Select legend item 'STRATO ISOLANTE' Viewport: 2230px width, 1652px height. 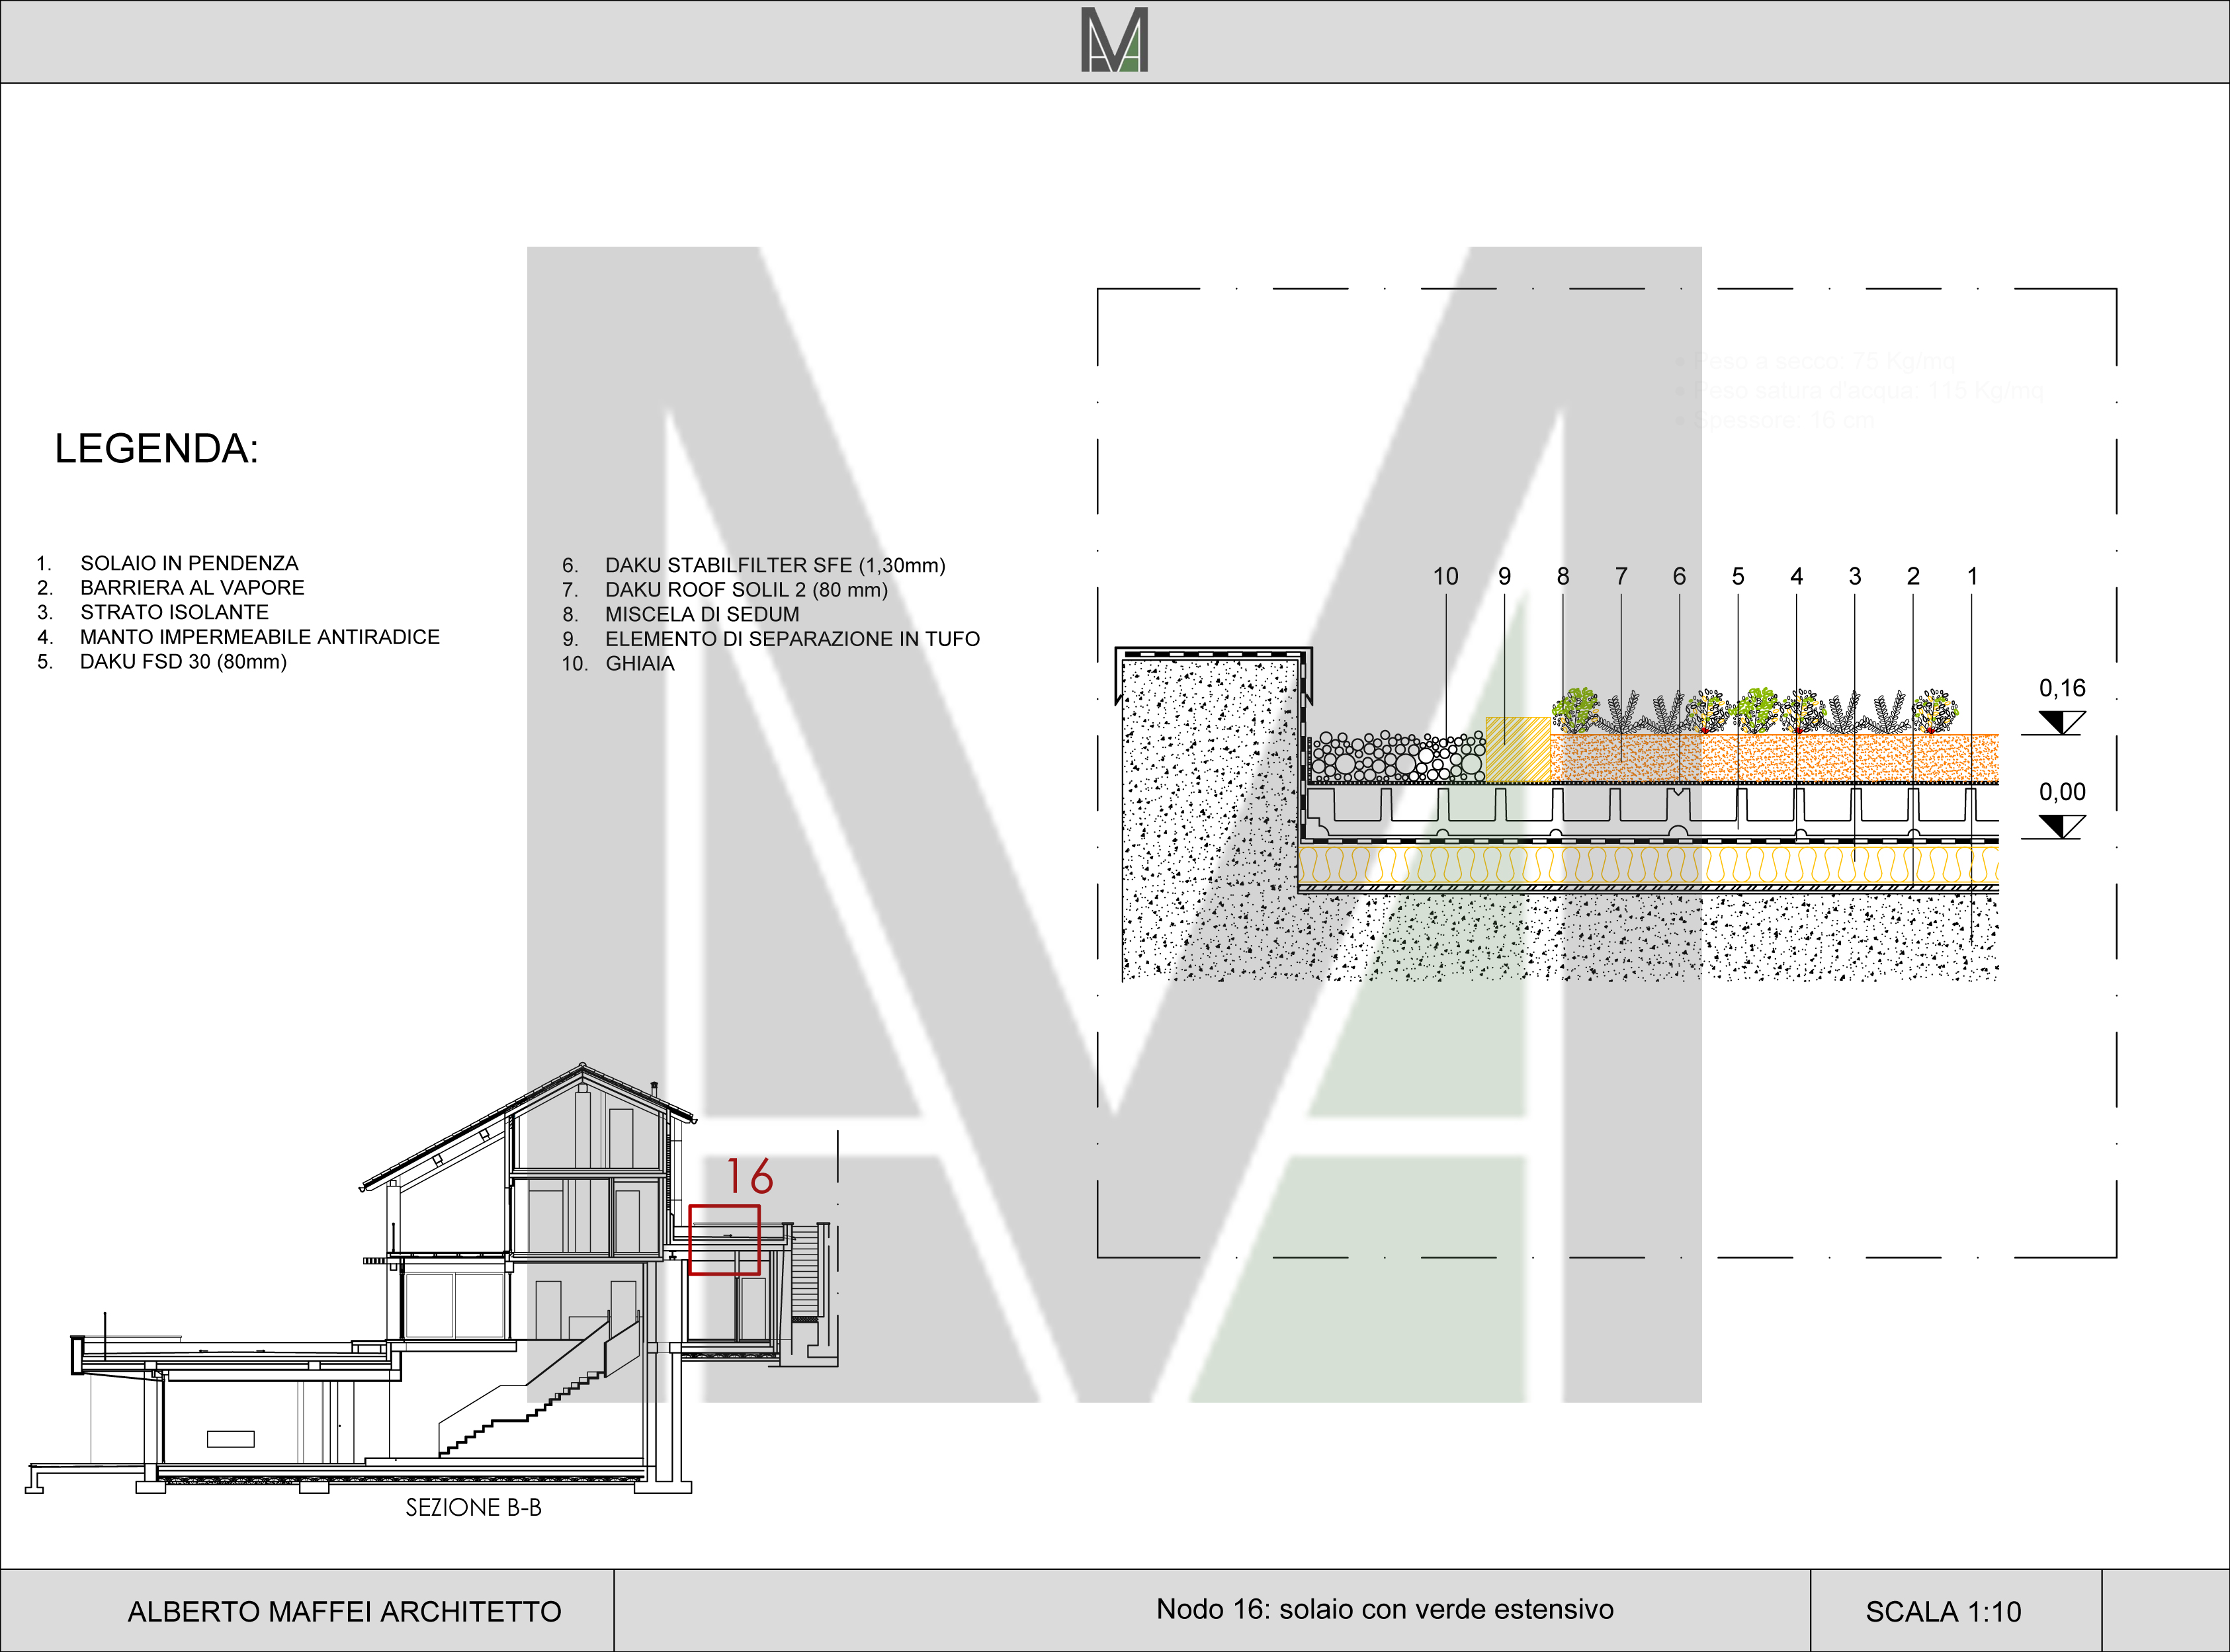[x=174, y=612]
